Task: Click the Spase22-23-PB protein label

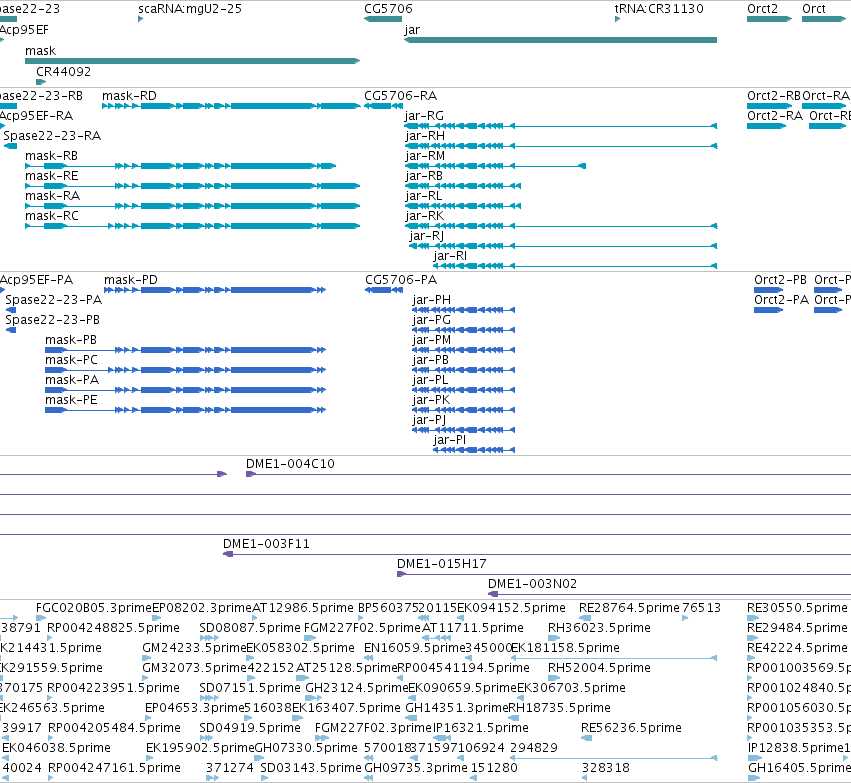Action: coord(53,320)
